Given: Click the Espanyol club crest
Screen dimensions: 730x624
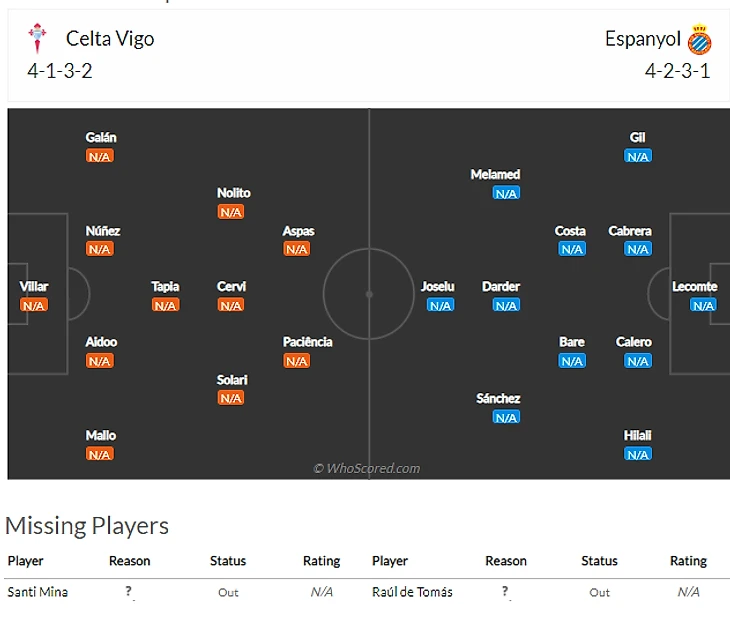Looking at the screenshot, I should tap(699, 39).
